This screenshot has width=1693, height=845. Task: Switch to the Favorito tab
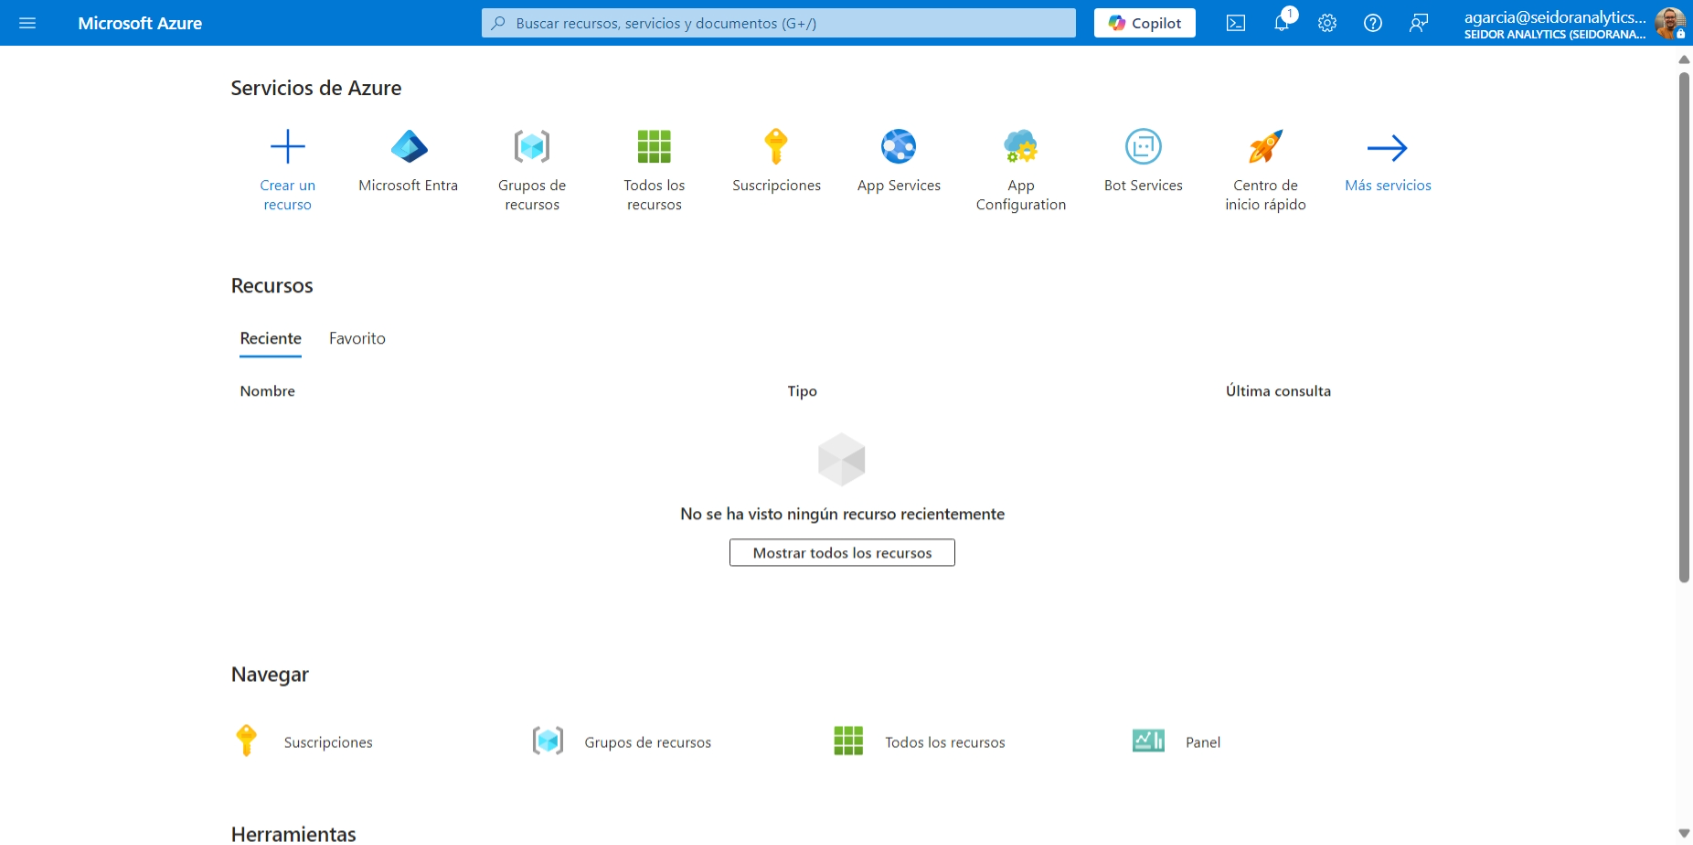pyautogui.click(x=357, y=339)
